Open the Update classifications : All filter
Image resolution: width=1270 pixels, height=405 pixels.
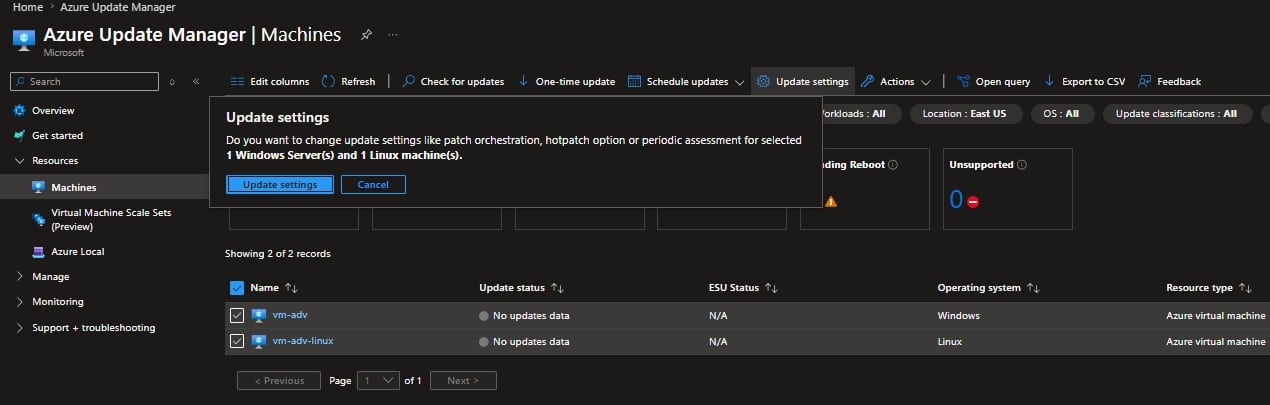[1176, 114]
